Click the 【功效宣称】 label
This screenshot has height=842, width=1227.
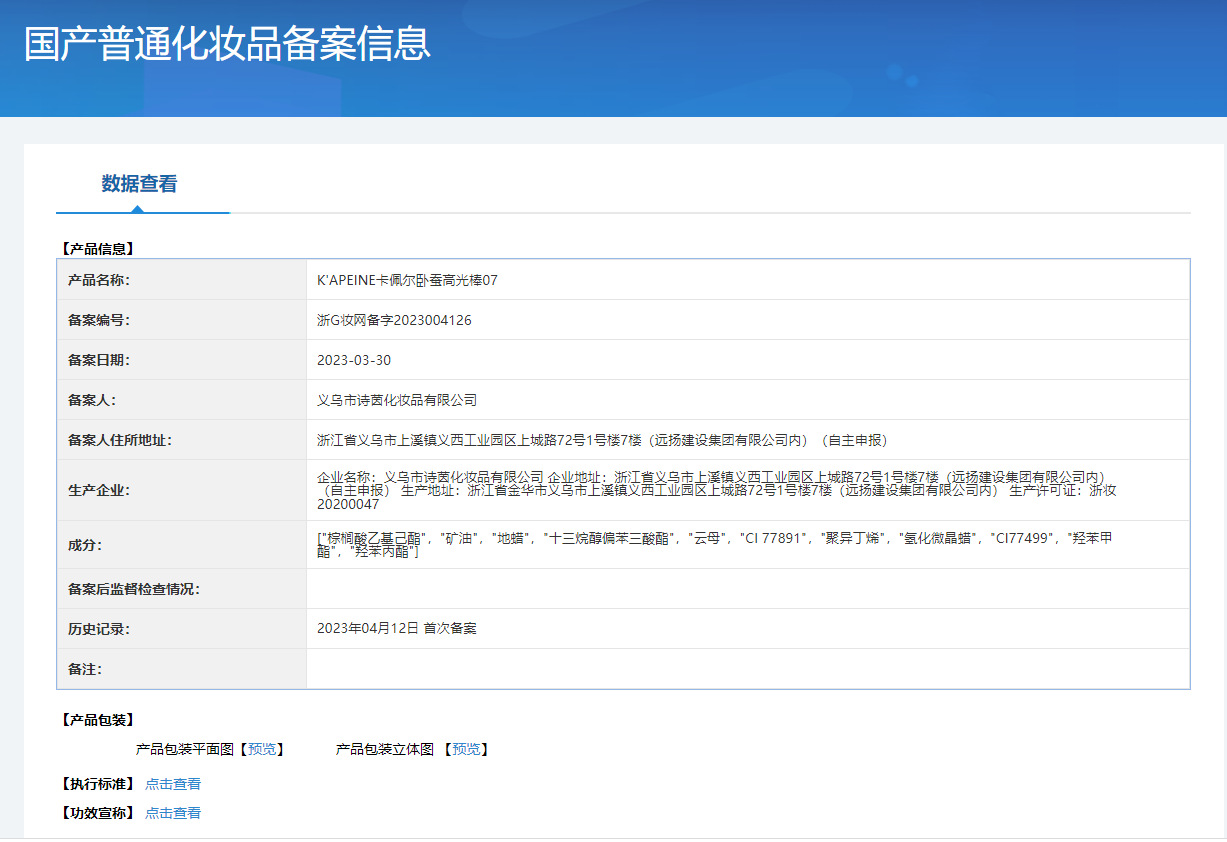click(97, 813)
